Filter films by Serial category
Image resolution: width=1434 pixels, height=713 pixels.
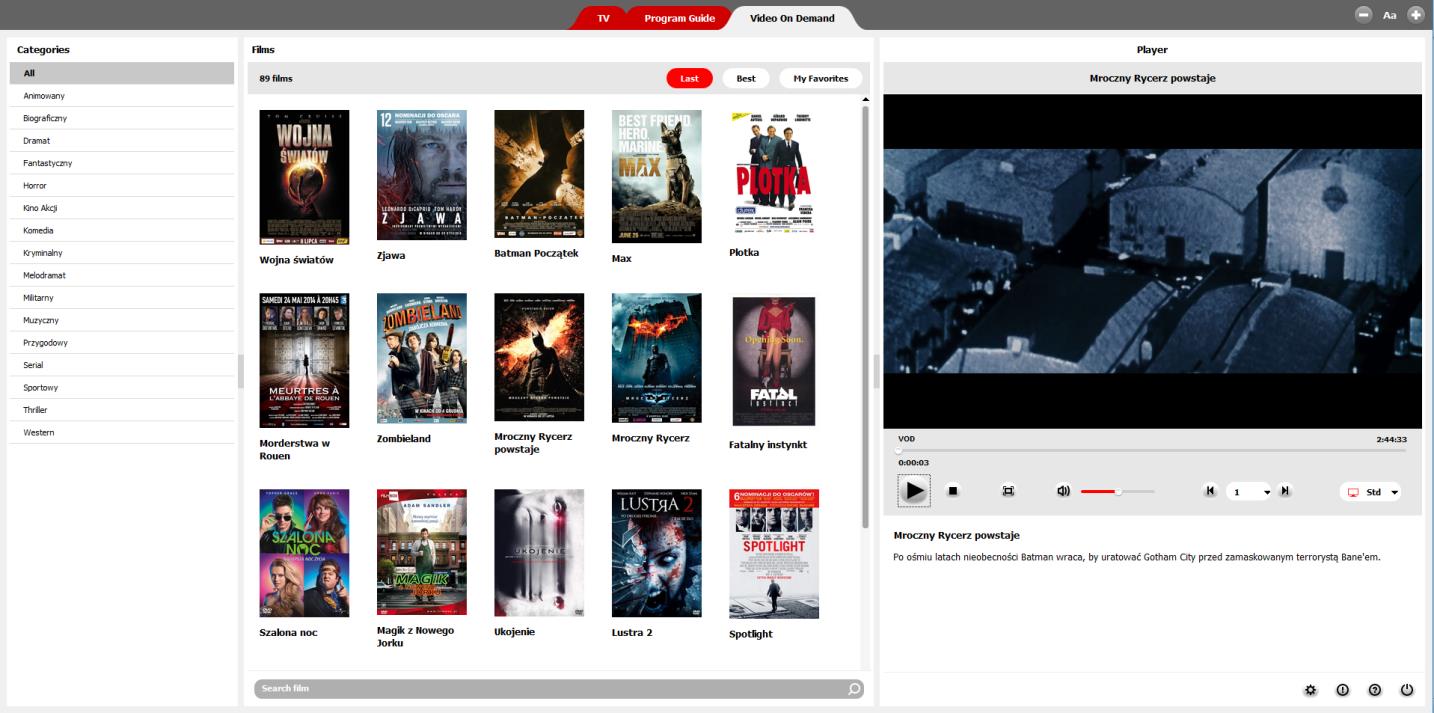pos(122,365)
